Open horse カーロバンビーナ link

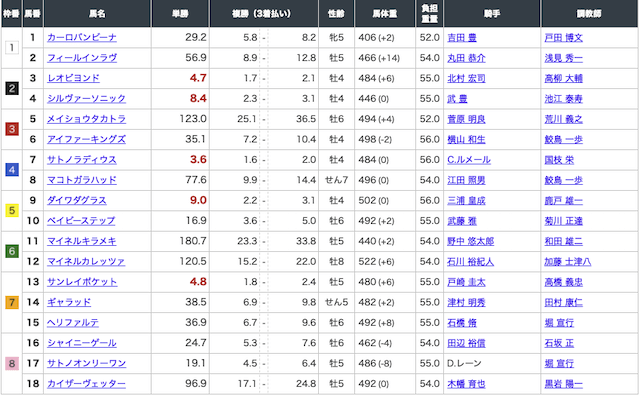click(x=82, y=38)
